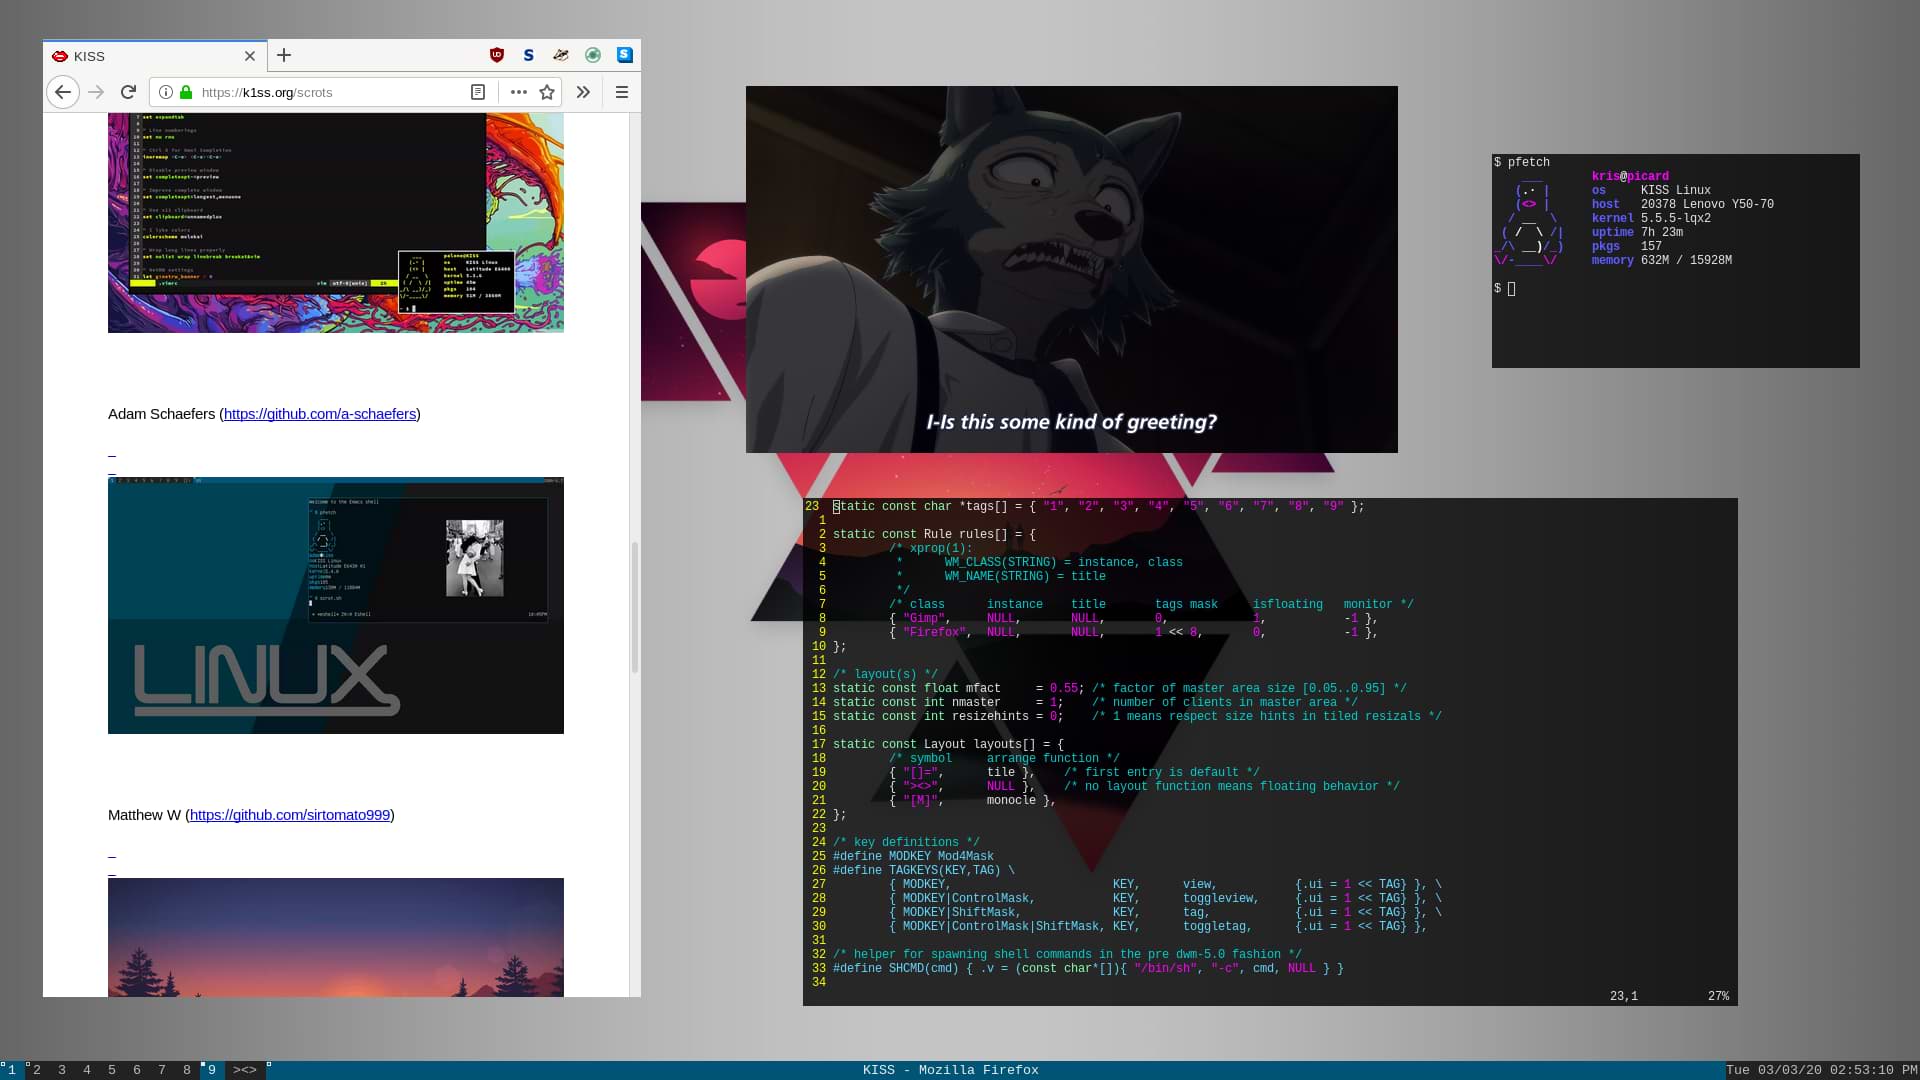Go back in Firefox history
This screenshot has height=1080, width=1920.
pyautogui.click(x=63, y=92)
